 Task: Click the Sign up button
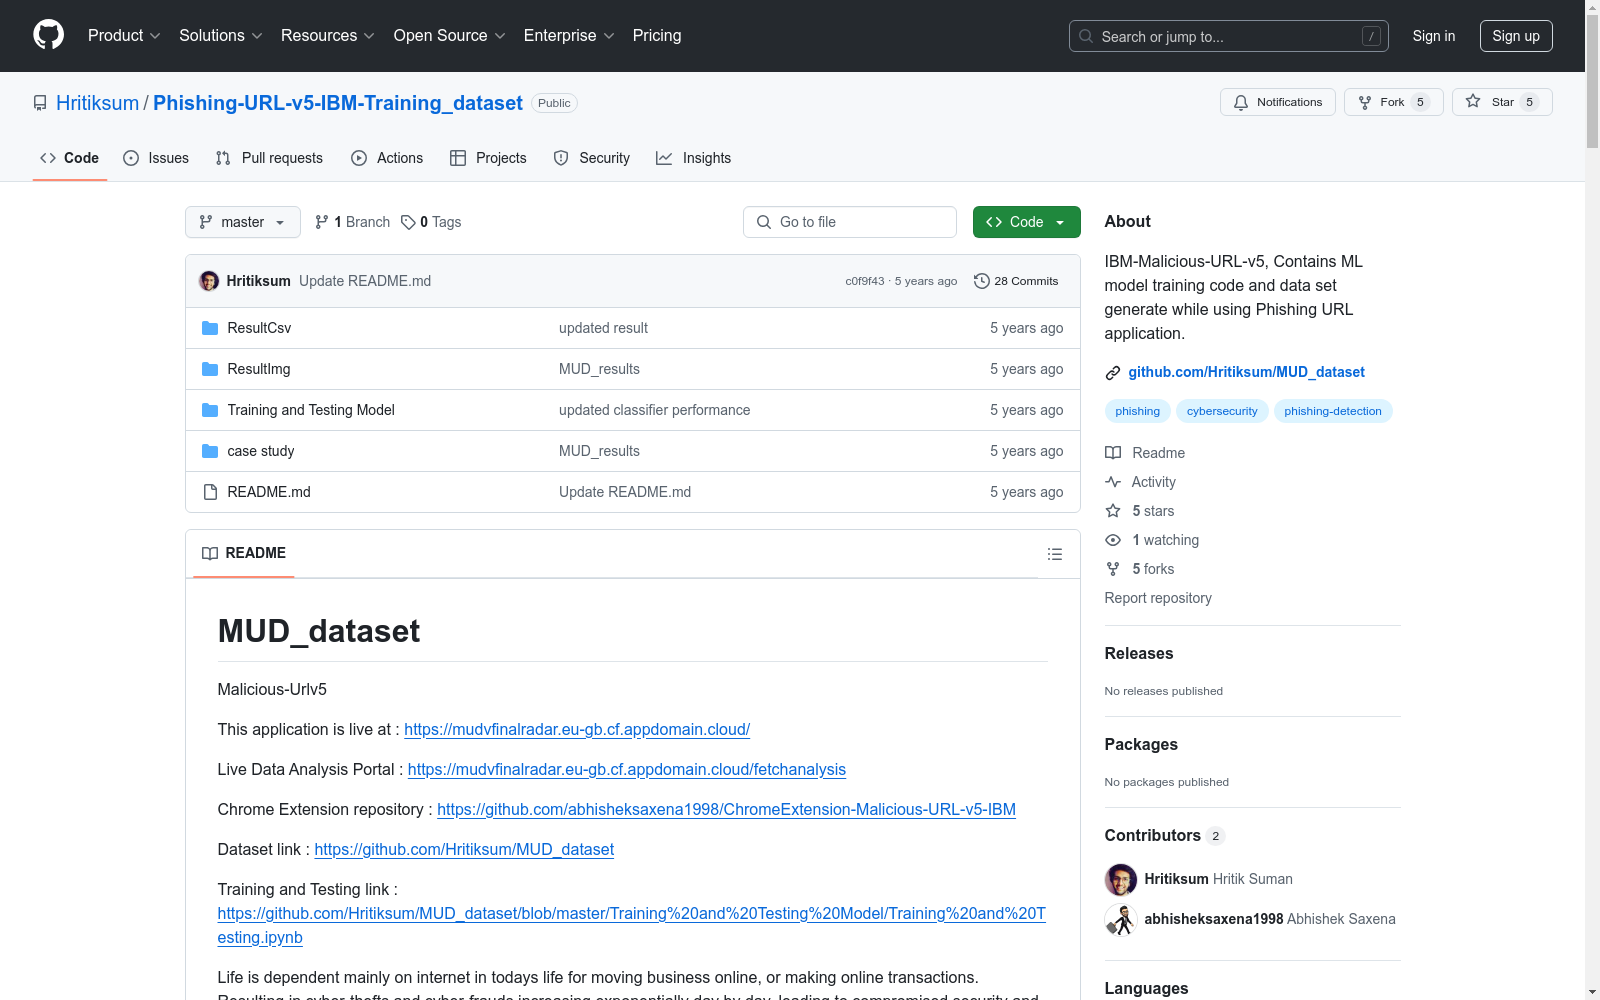pos(1516,36)
